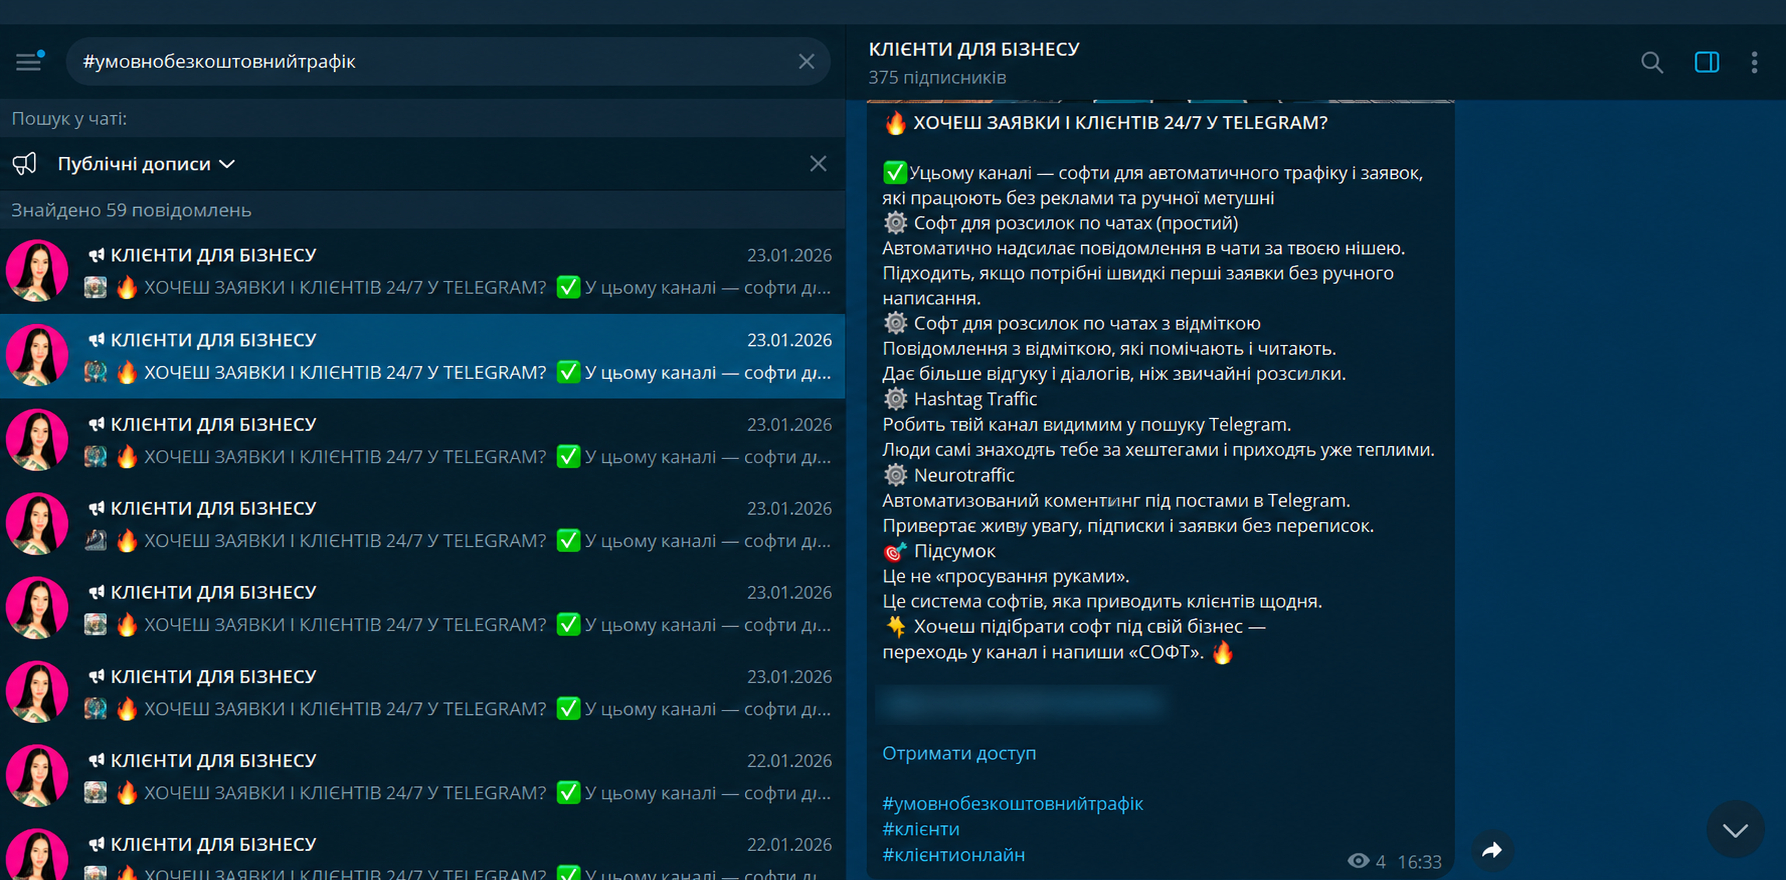Open the hamburger main menu
The height and width of the screenshot is (880, 1786).
(29, 61)
